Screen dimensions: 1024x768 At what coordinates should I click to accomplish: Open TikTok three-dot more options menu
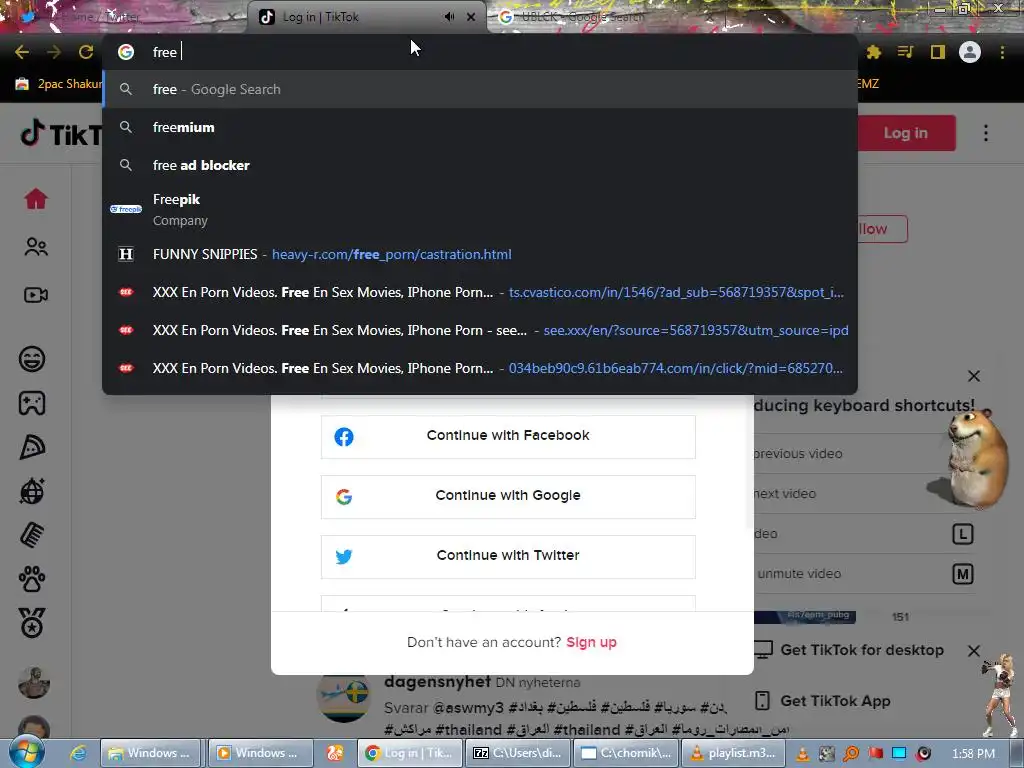pos(986,133)
